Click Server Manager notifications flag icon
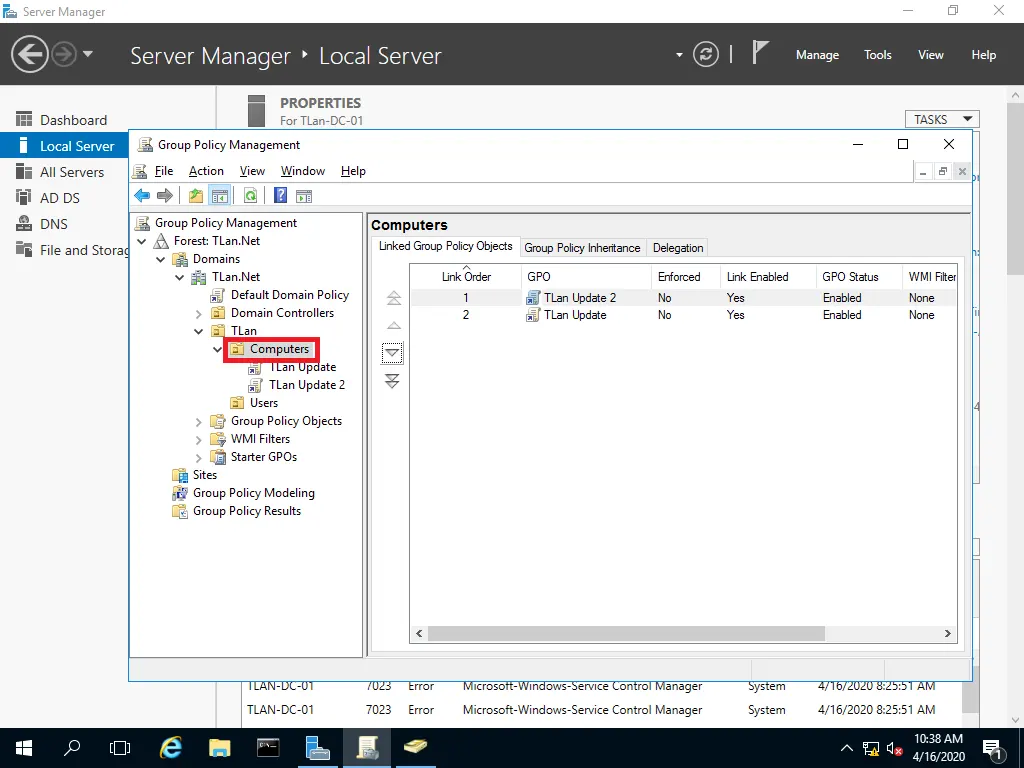Viewport: 1024px width, 768px height. pyautogui.click(x=760, y=54)
